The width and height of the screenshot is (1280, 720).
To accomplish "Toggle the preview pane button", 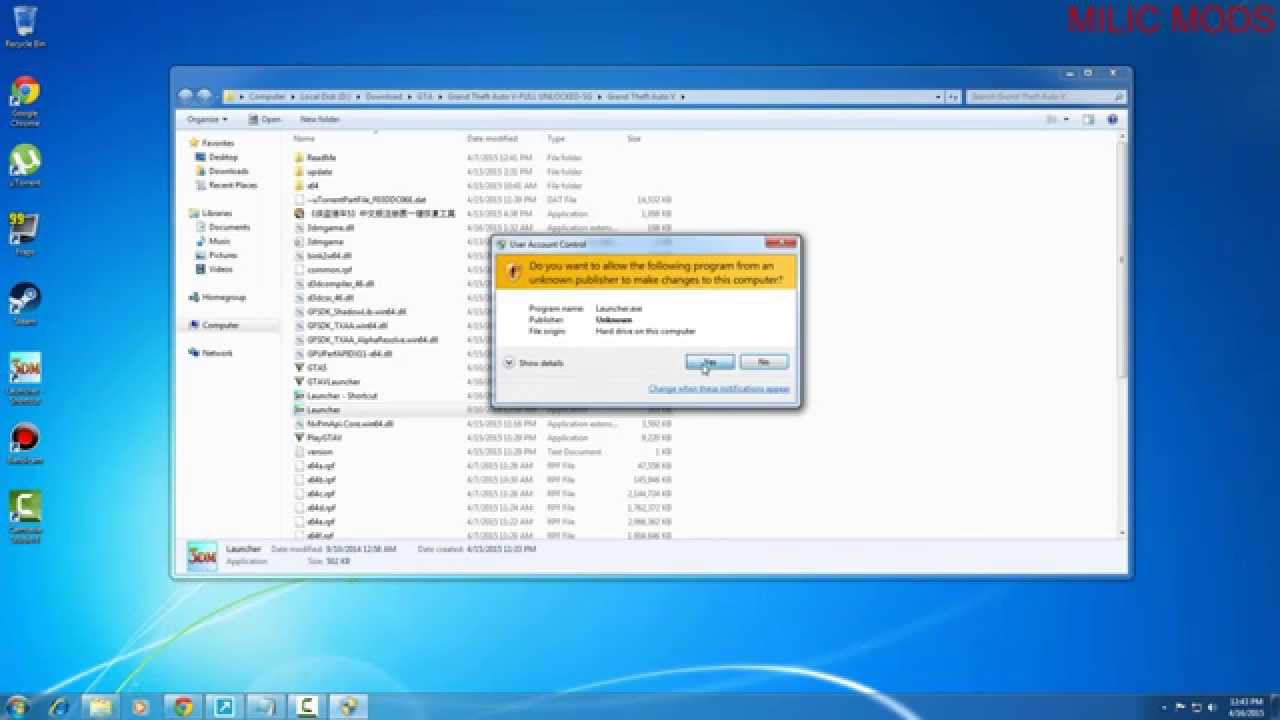I will click(1090, 119).
